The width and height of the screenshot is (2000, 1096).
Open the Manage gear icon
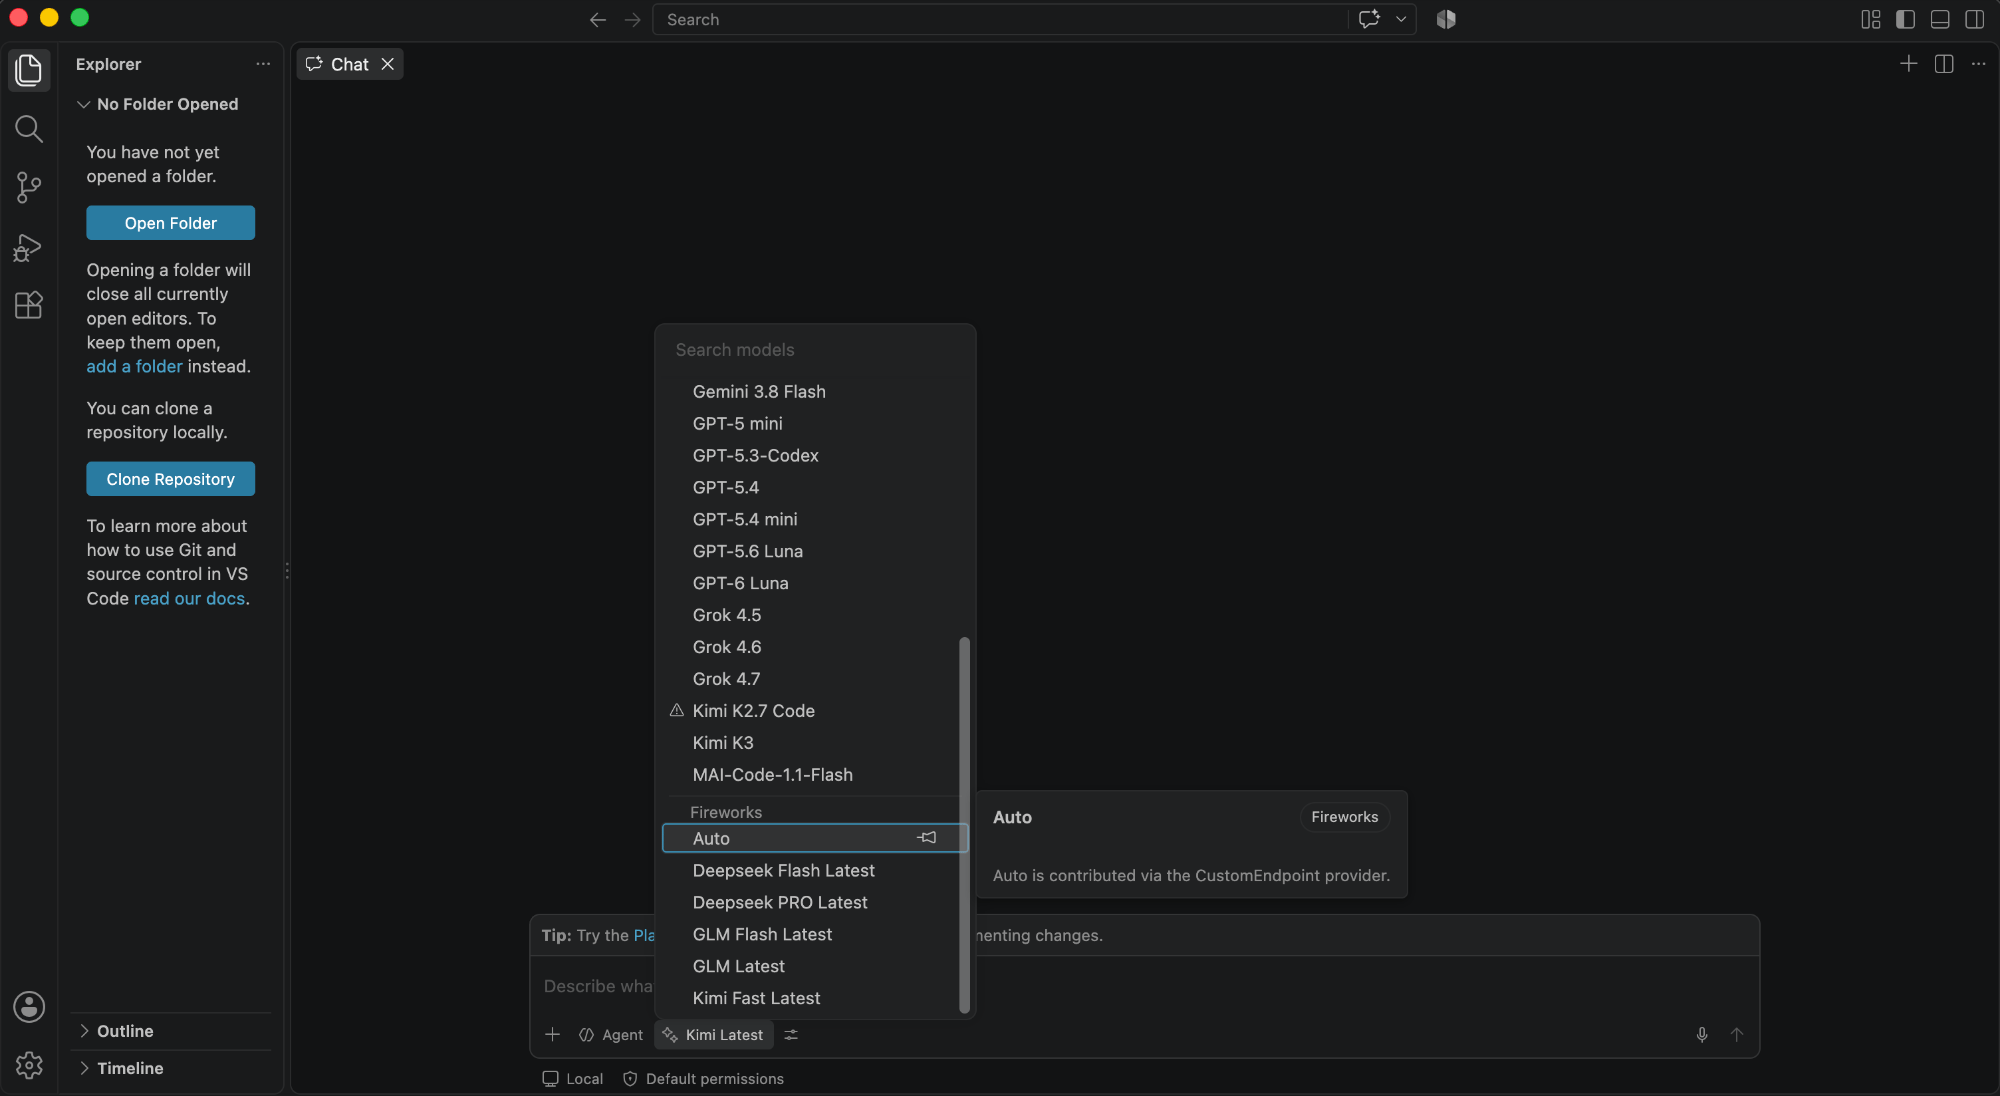pos(29,1065)
